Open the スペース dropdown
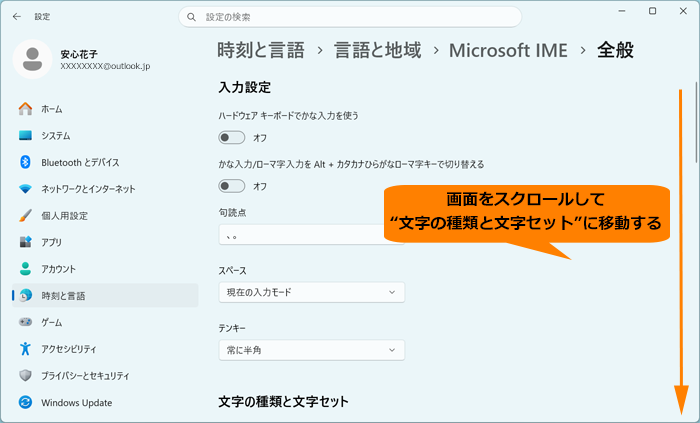Viewport: 700px width, 423px height. coord(312,292)
